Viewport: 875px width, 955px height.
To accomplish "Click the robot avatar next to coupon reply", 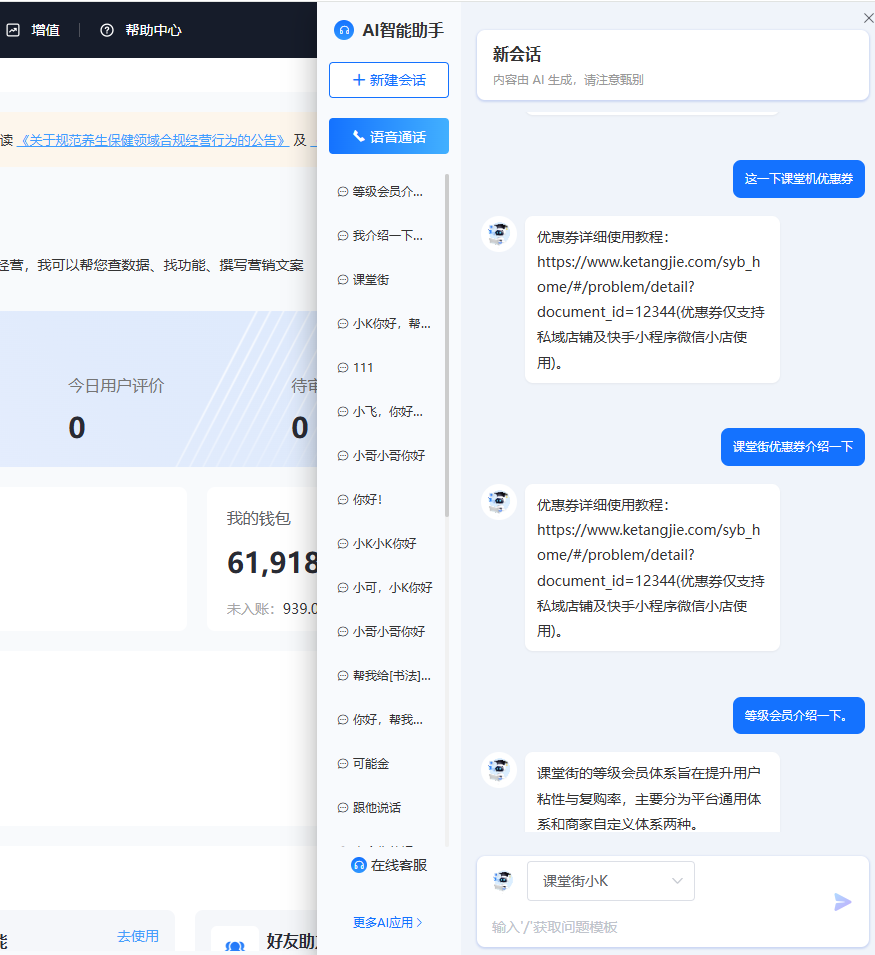I will [498, 235].
